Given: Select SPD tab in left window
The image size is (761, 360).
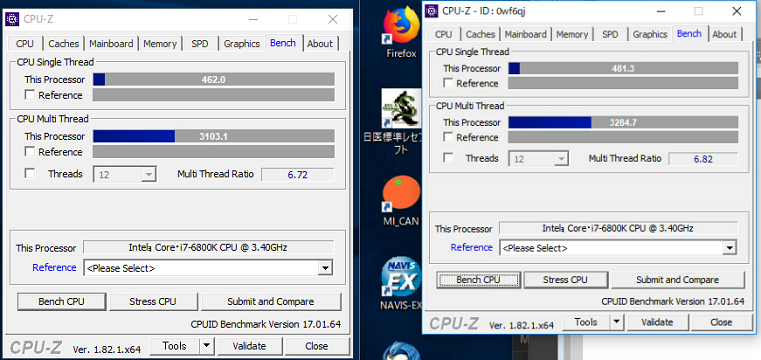Looking at the screenshot, I should pos(199,44).
